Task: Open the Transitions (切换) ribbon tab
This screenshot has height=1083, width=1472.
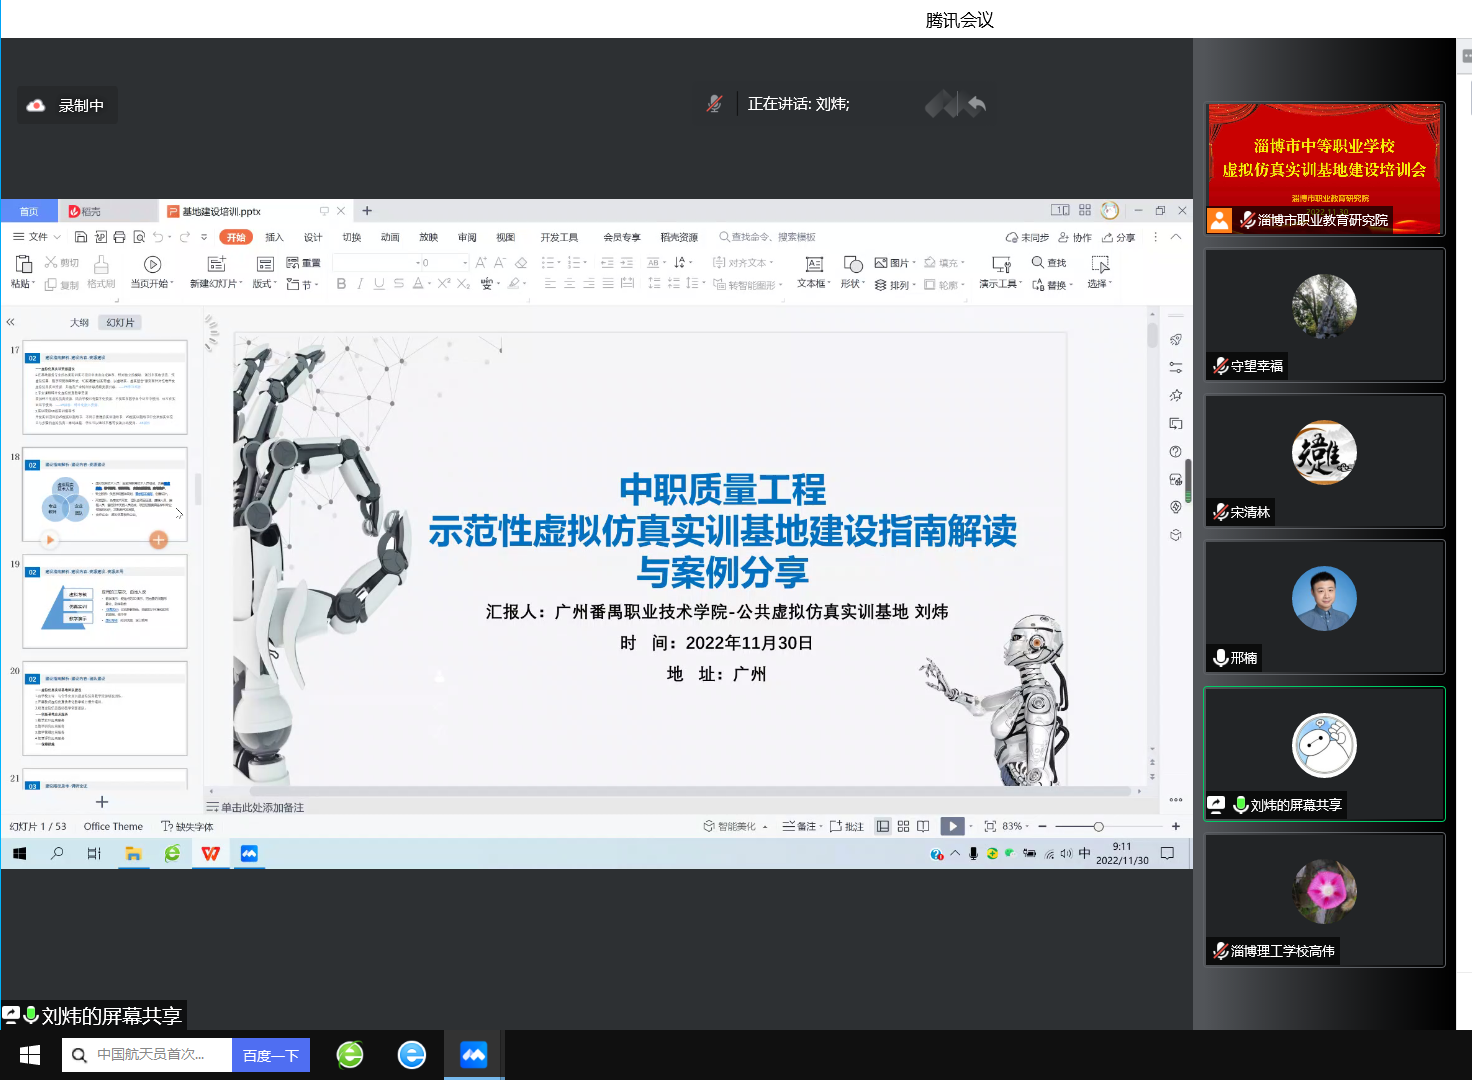Action: 352,237
